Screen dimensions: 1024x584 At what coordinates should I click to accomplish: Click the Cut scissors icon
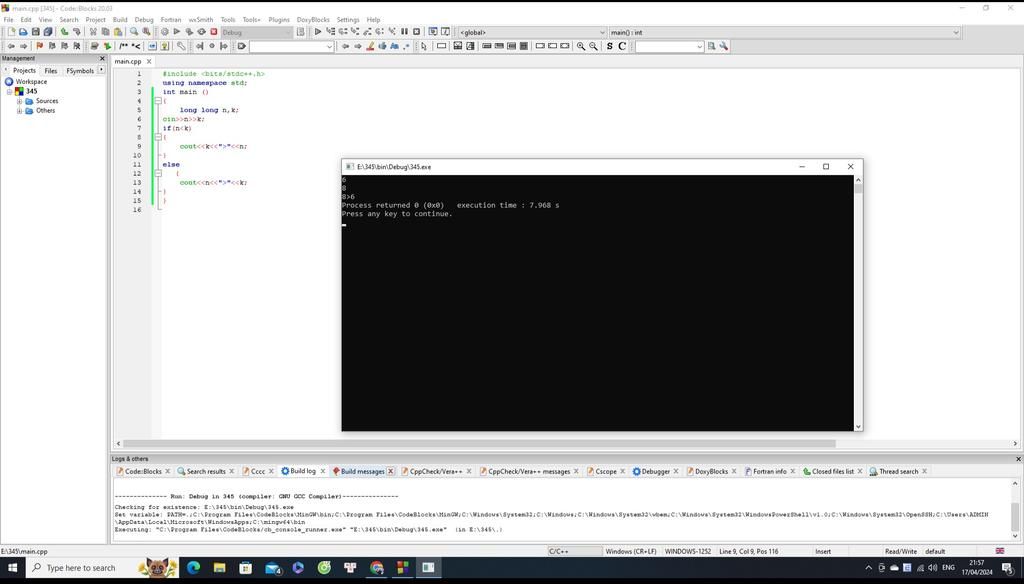coord(93,31)
